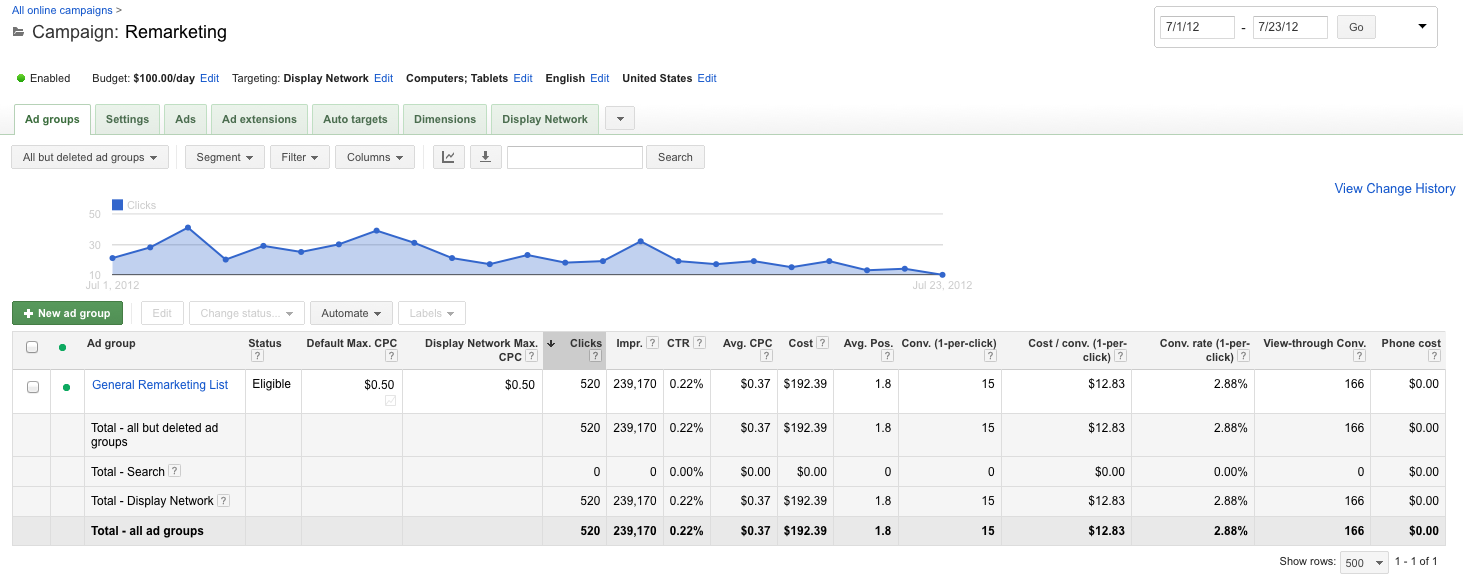This screenshot has width=1463, height=577.
Task: Check the General Remarketing List row checkbox
Action: coord(32,387)
